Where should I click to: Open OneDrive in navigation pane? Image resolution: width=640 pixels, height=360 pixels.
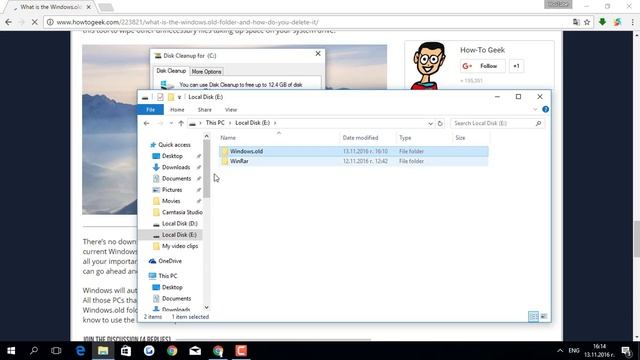pos(170,261)
